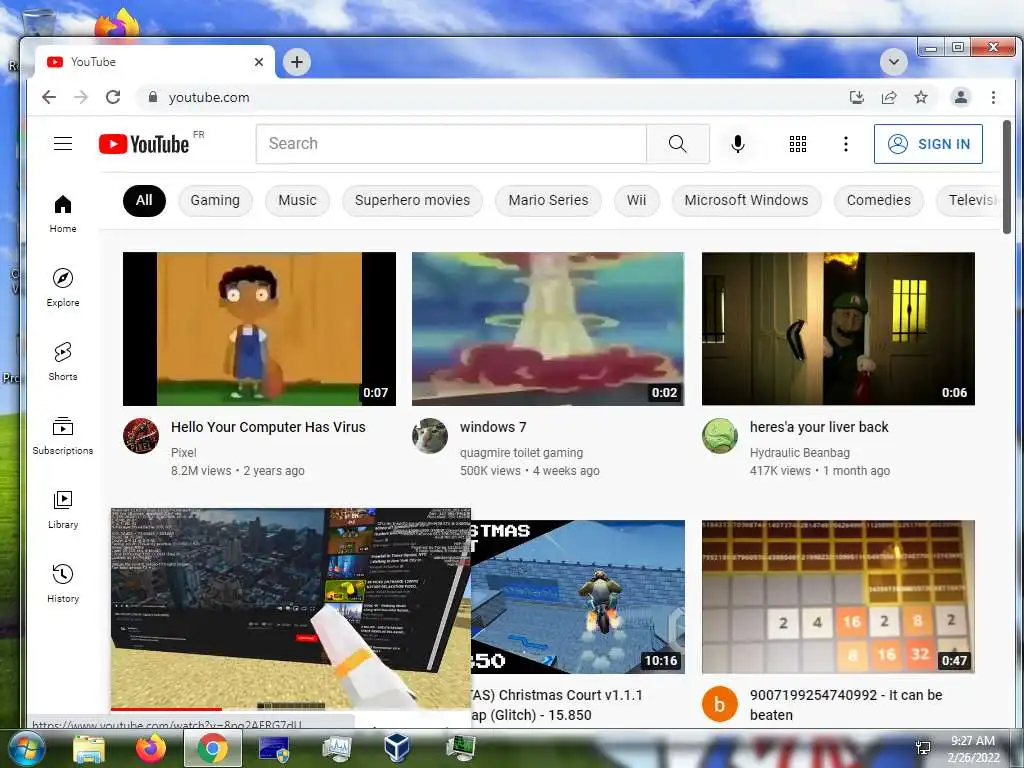
Task: Open Subscriptions in the sidebar
Action: coord(63,436)
